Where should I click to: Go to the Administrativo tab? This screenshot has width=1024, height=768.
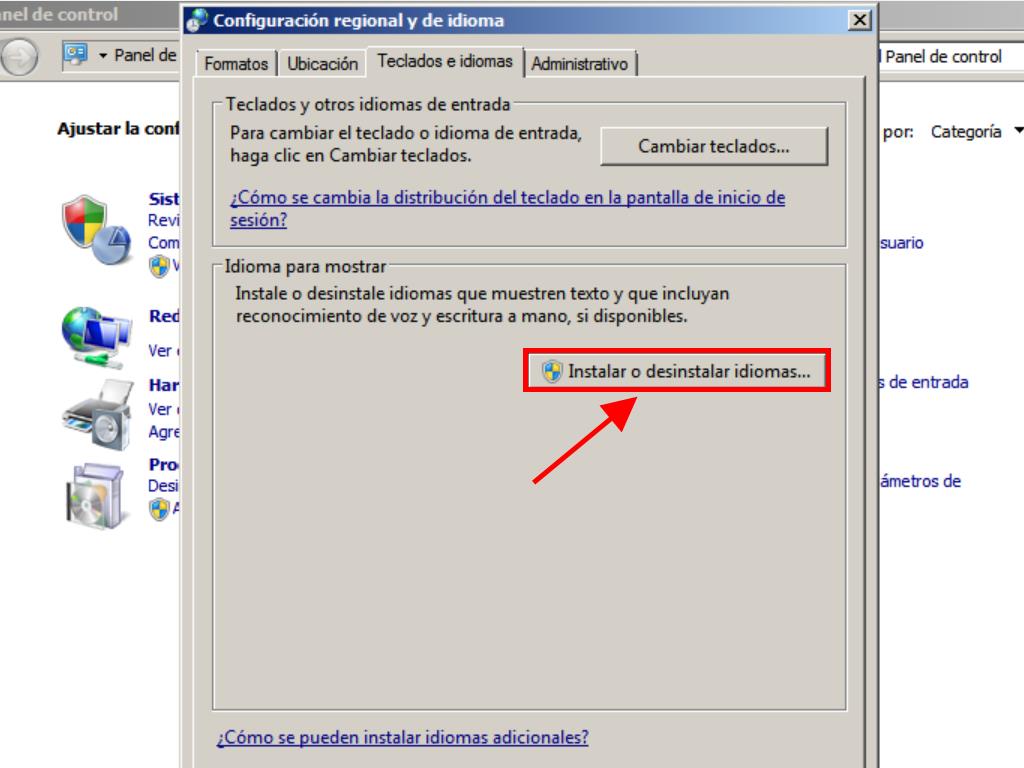[x=580, y=64]
